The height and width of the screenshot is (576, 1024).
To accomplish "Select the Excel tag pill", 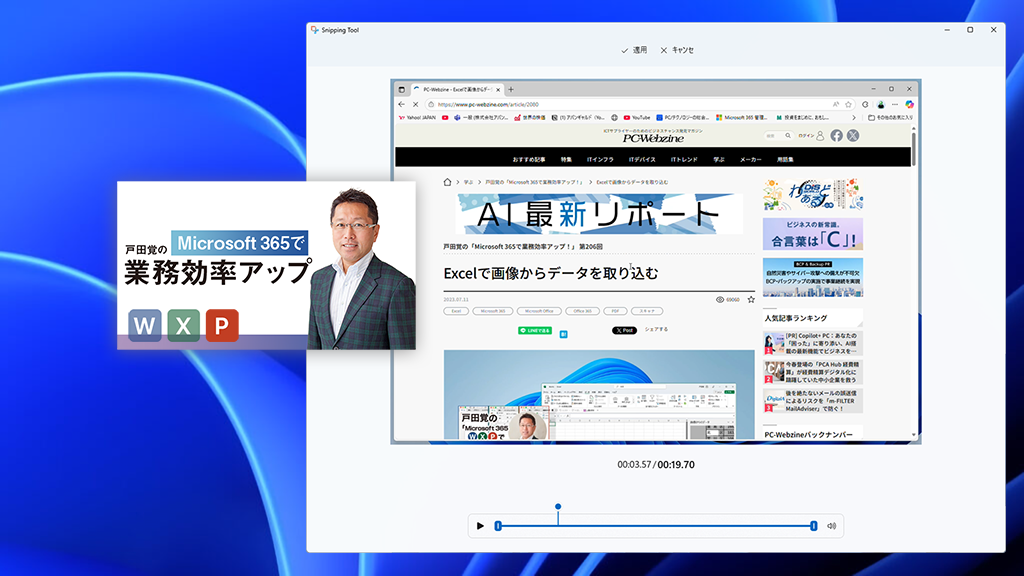I will click(456, 311).
